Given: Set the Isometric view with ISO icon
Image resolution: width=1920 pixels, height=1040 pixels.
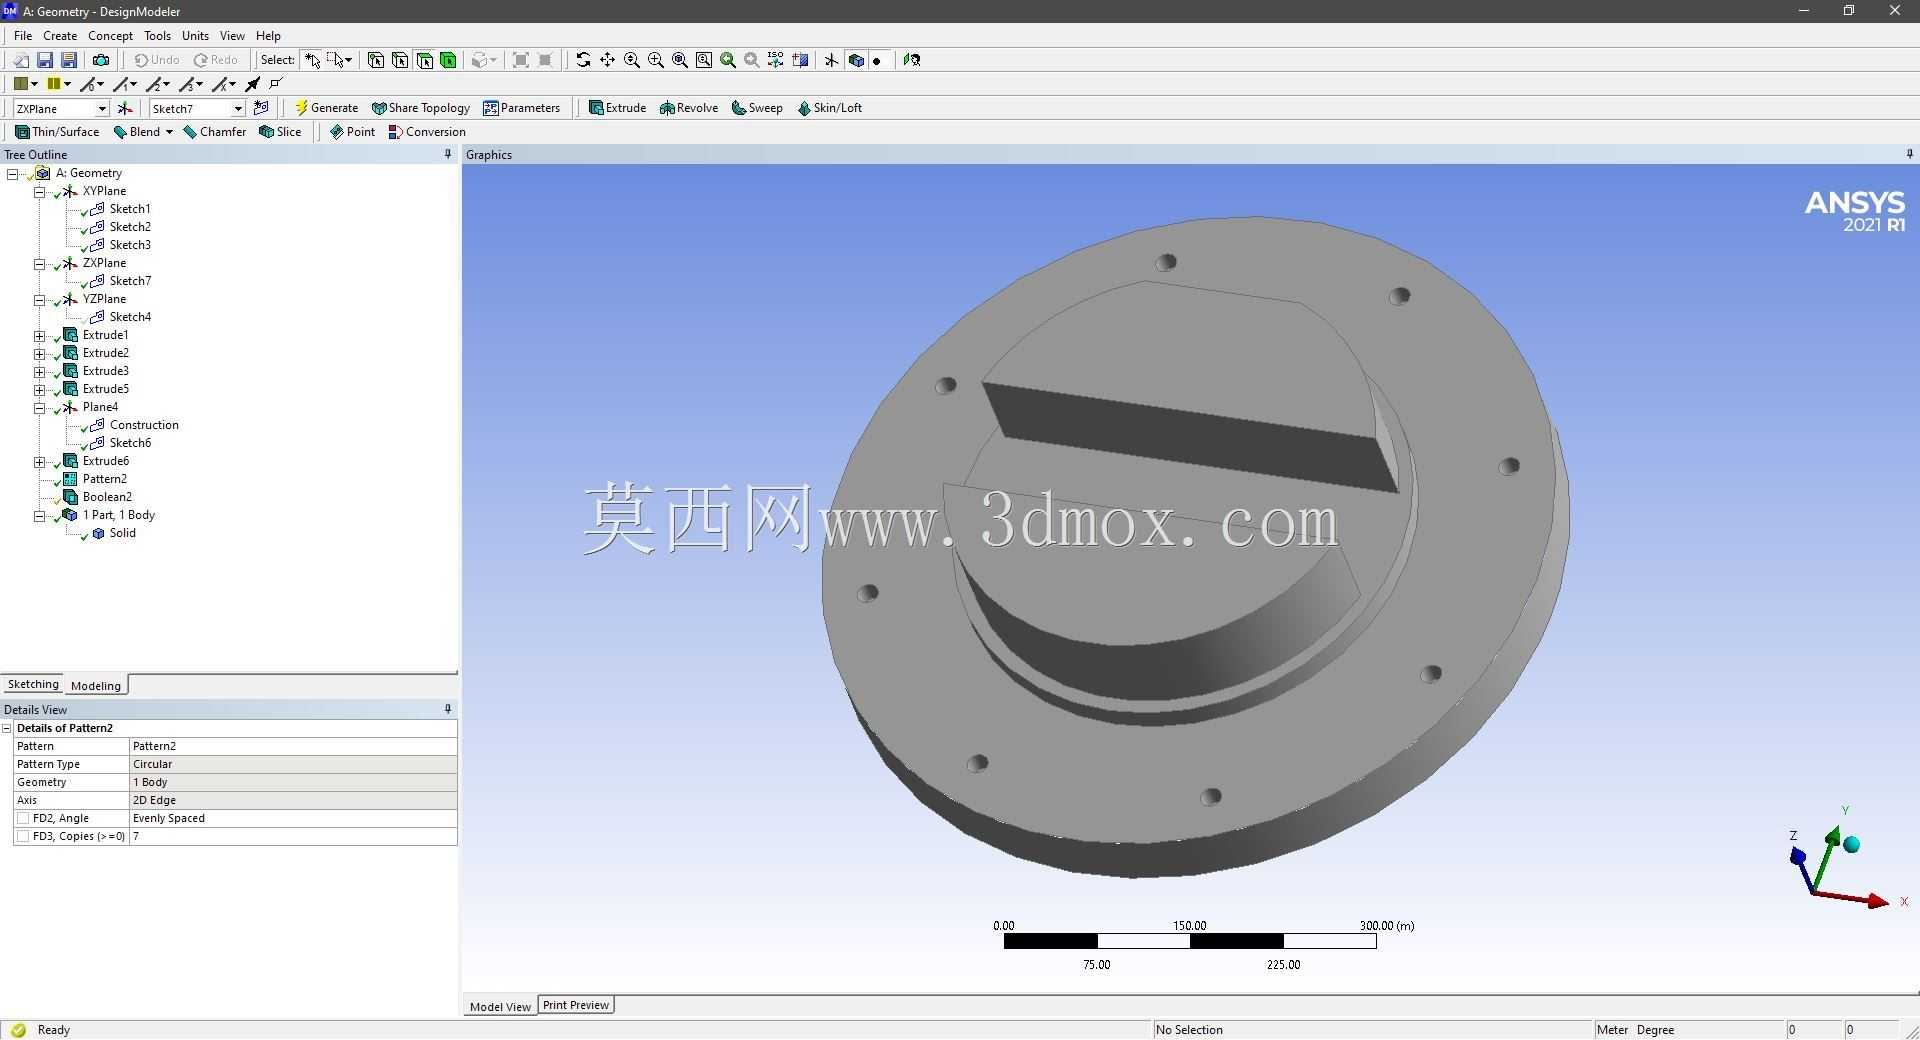Looking at the screenshot, I should 775,60.
